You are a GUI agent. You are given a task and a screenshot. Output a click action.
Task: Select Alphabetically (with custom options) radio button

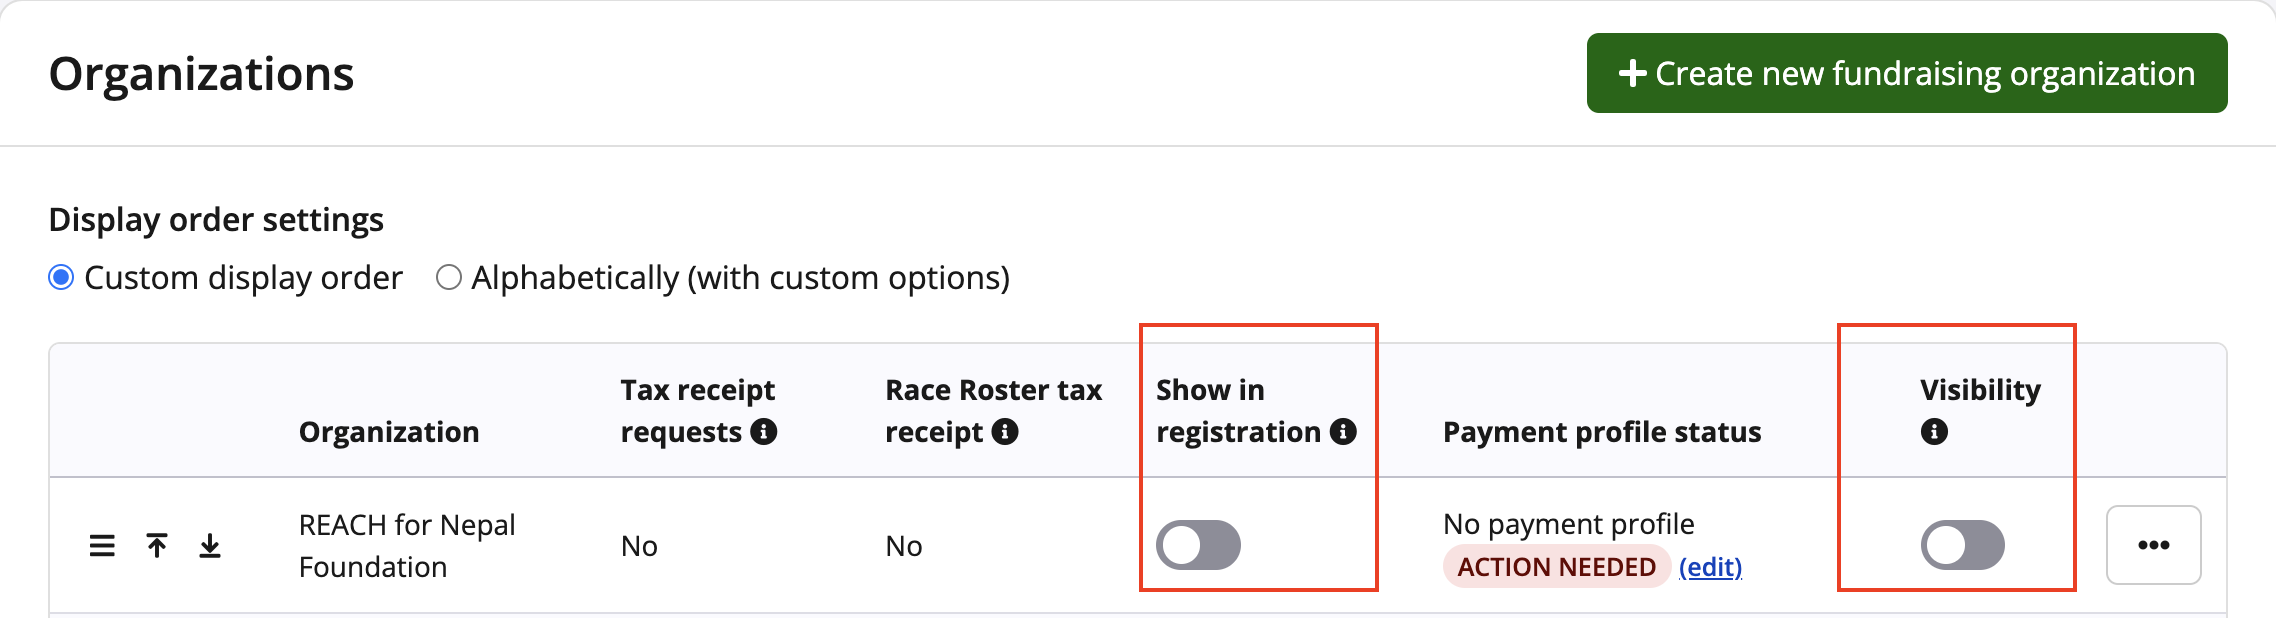(449, 278)
